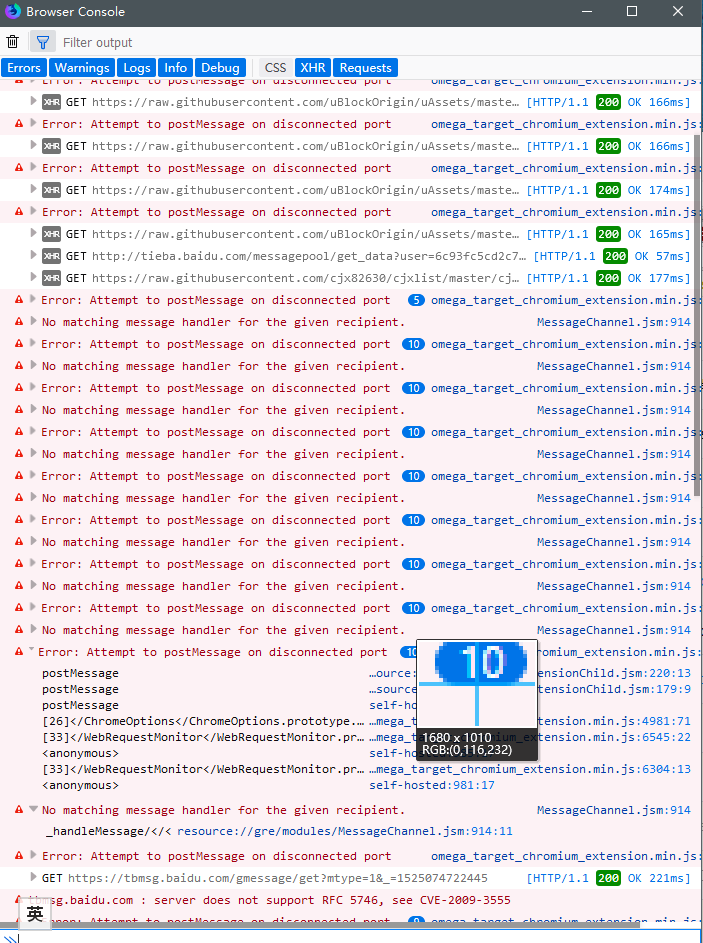The height and width of the screenshot is (943, 703).
Task: Click the Chinese IME indicator 英
Action: click(35, 914)
